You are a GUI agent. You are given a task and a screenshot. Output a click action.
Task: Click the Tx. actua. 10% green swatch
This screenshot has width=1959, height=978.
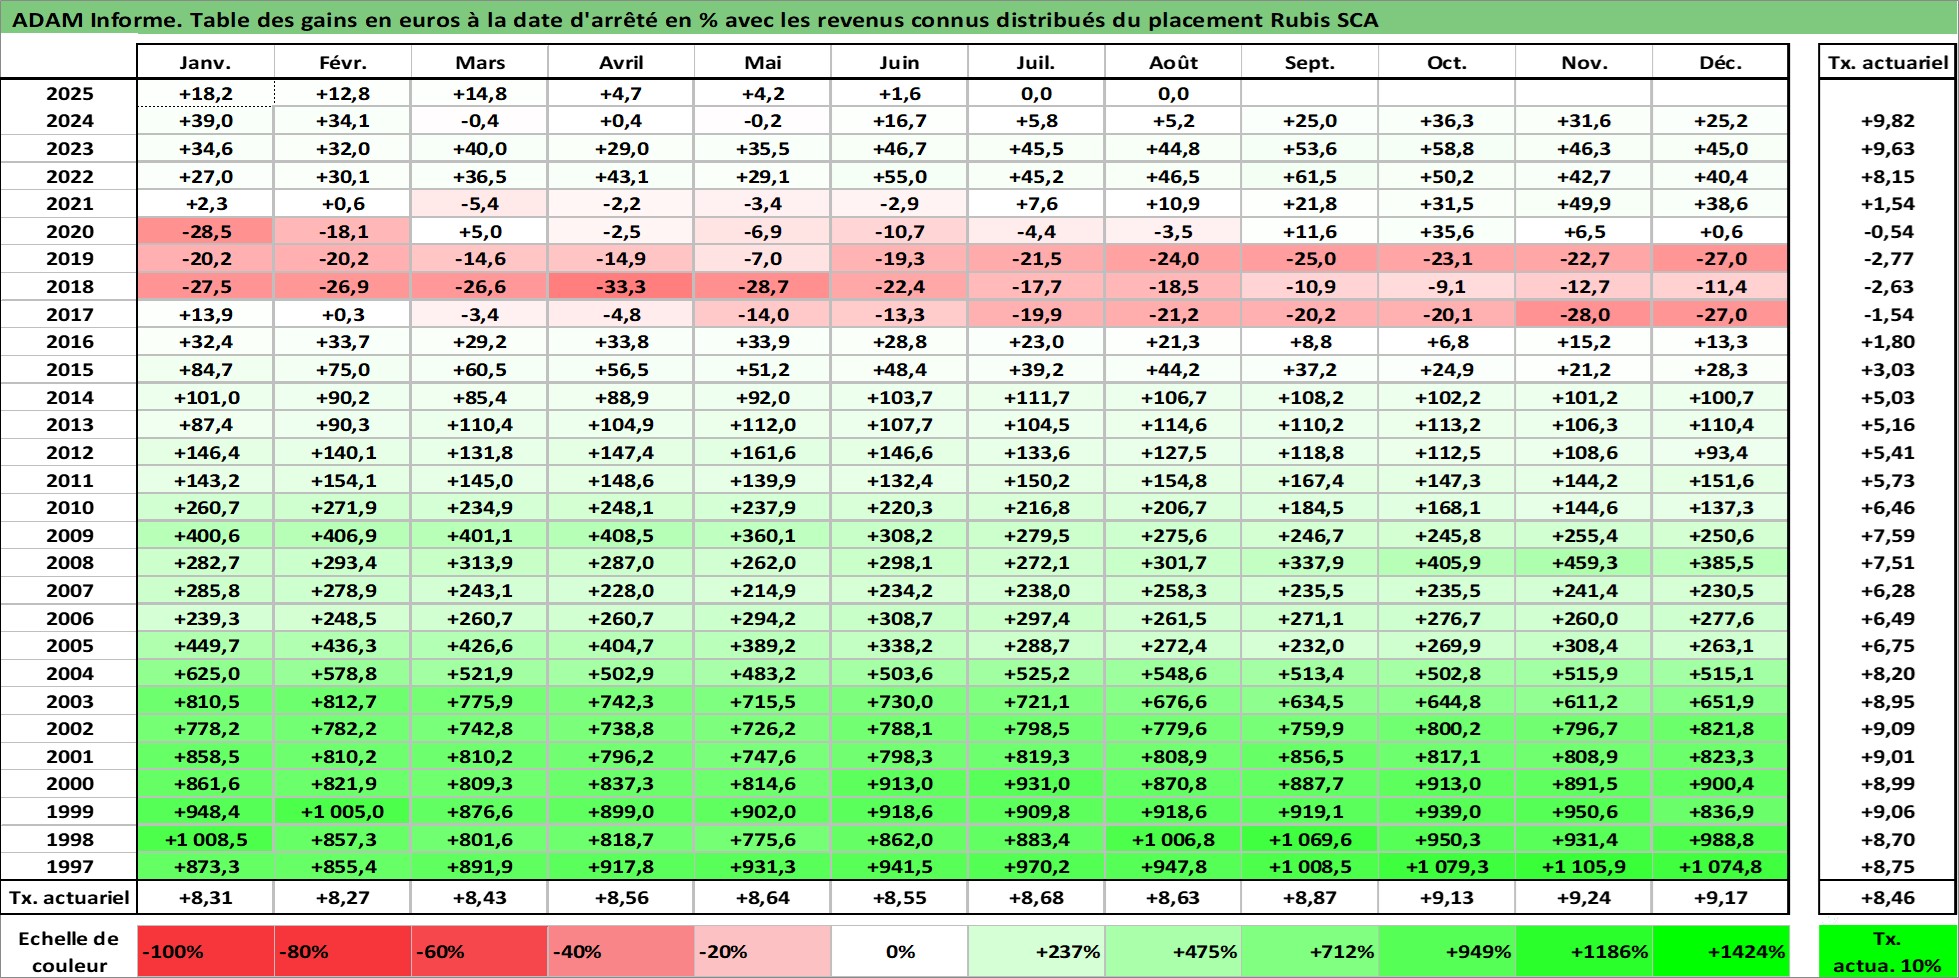coord(1888,952)
